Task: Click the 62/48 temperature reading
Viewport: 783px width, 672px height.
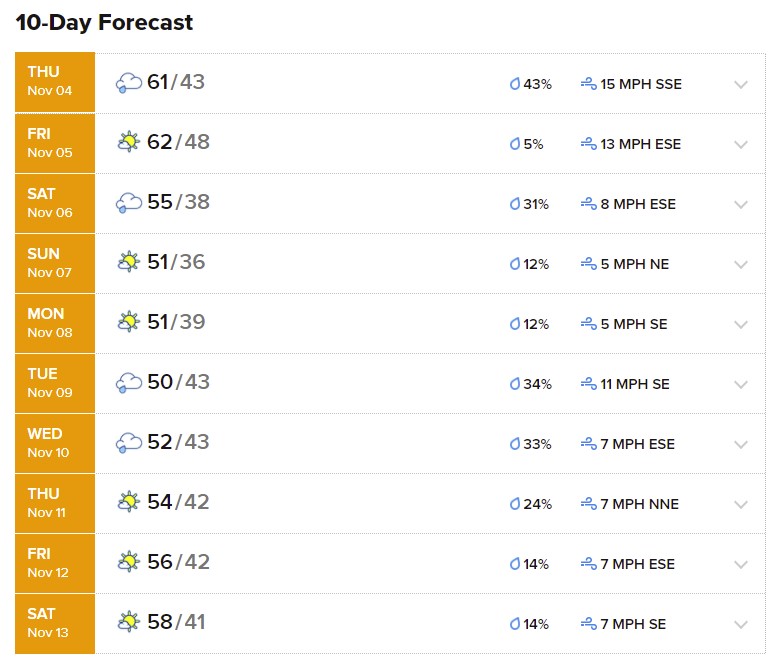Action: (178, 142)
